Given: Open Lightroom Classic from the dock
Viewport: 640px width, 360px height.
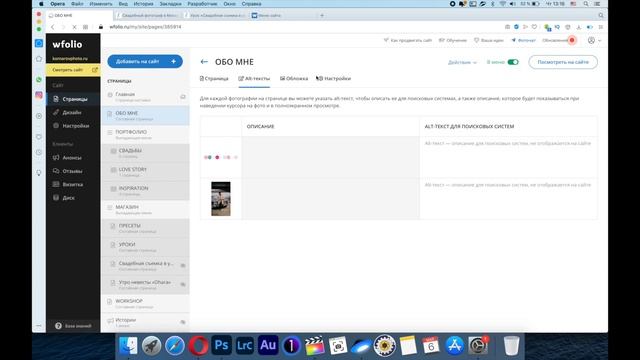Looking at the screenshot, I should click(244, 345).
